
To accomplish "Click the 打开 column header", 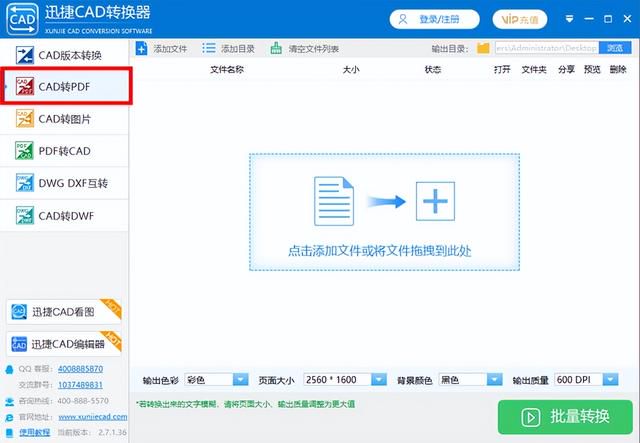I will point(502,69).
